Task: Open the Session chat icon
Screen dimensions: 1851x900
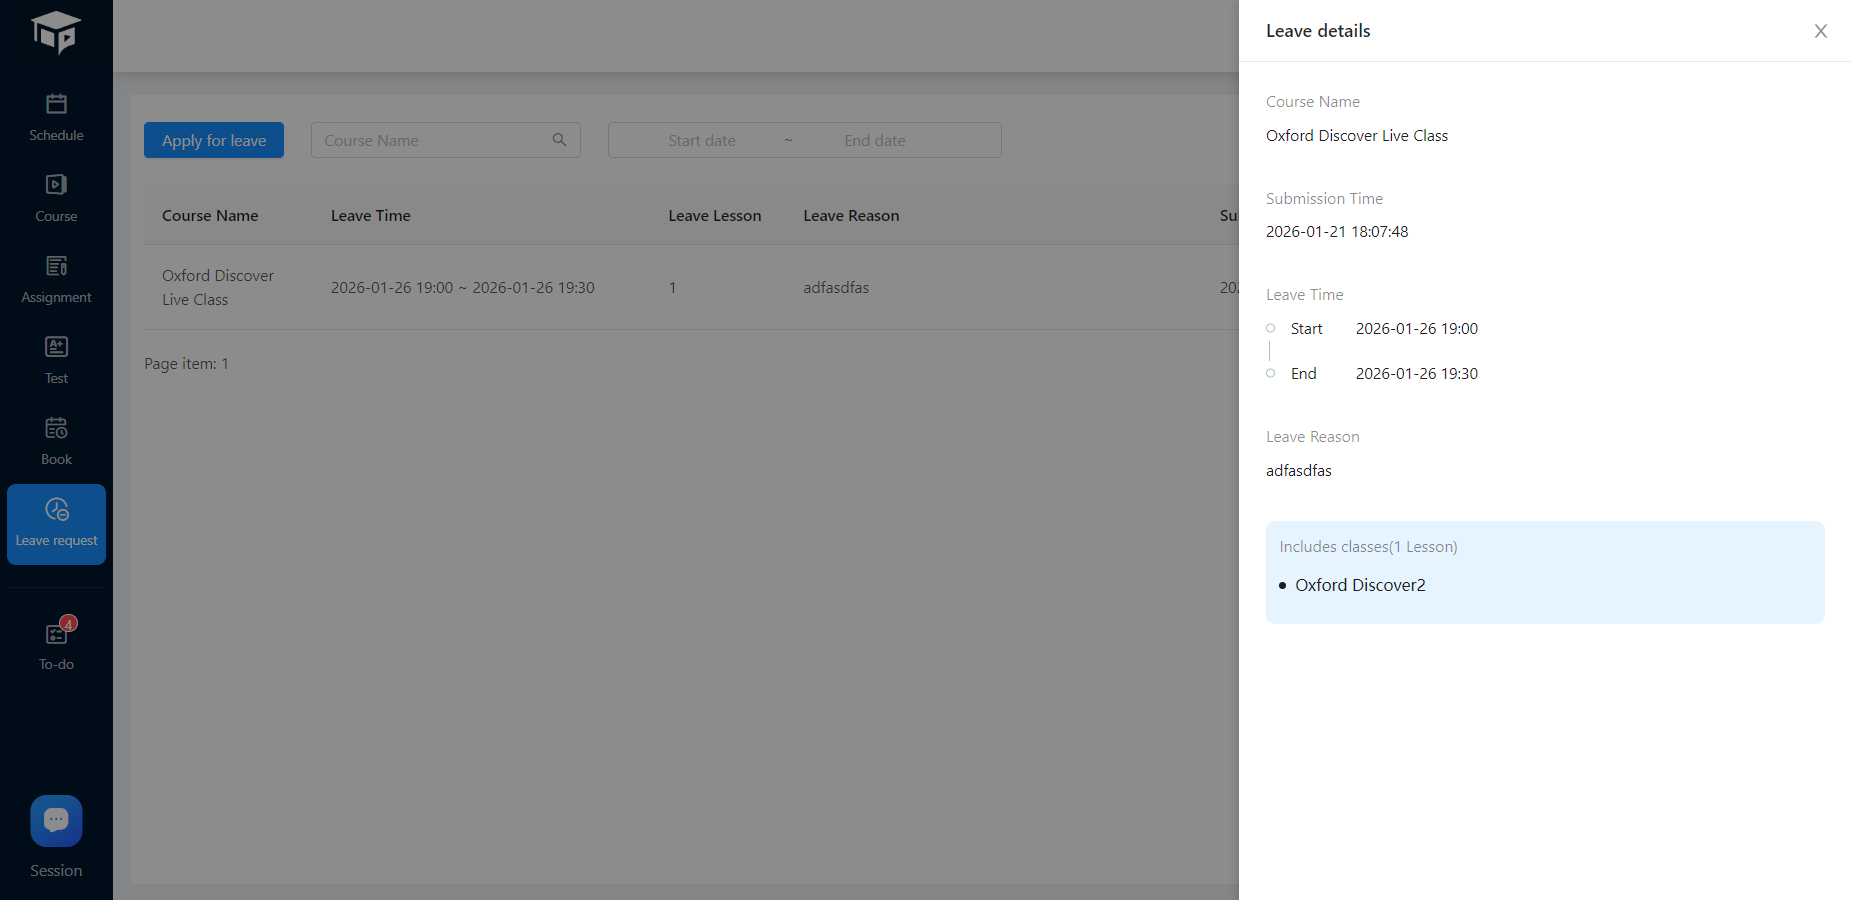Action: coord(56,821)
